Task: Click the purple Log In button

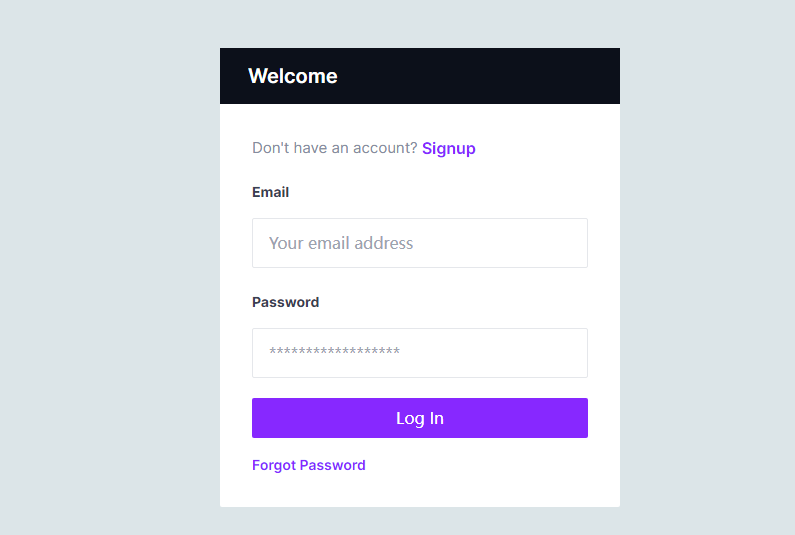Action: pos(420,418)
